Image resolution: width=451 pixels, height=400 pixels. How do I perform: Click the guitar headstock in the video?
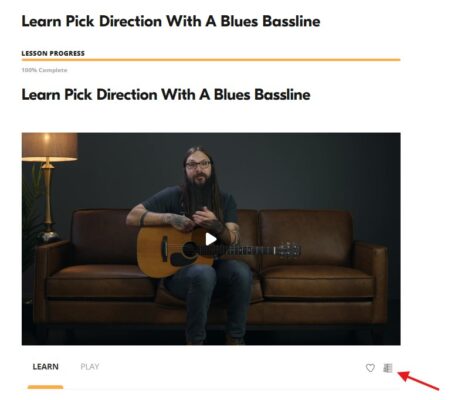(288, 250)
